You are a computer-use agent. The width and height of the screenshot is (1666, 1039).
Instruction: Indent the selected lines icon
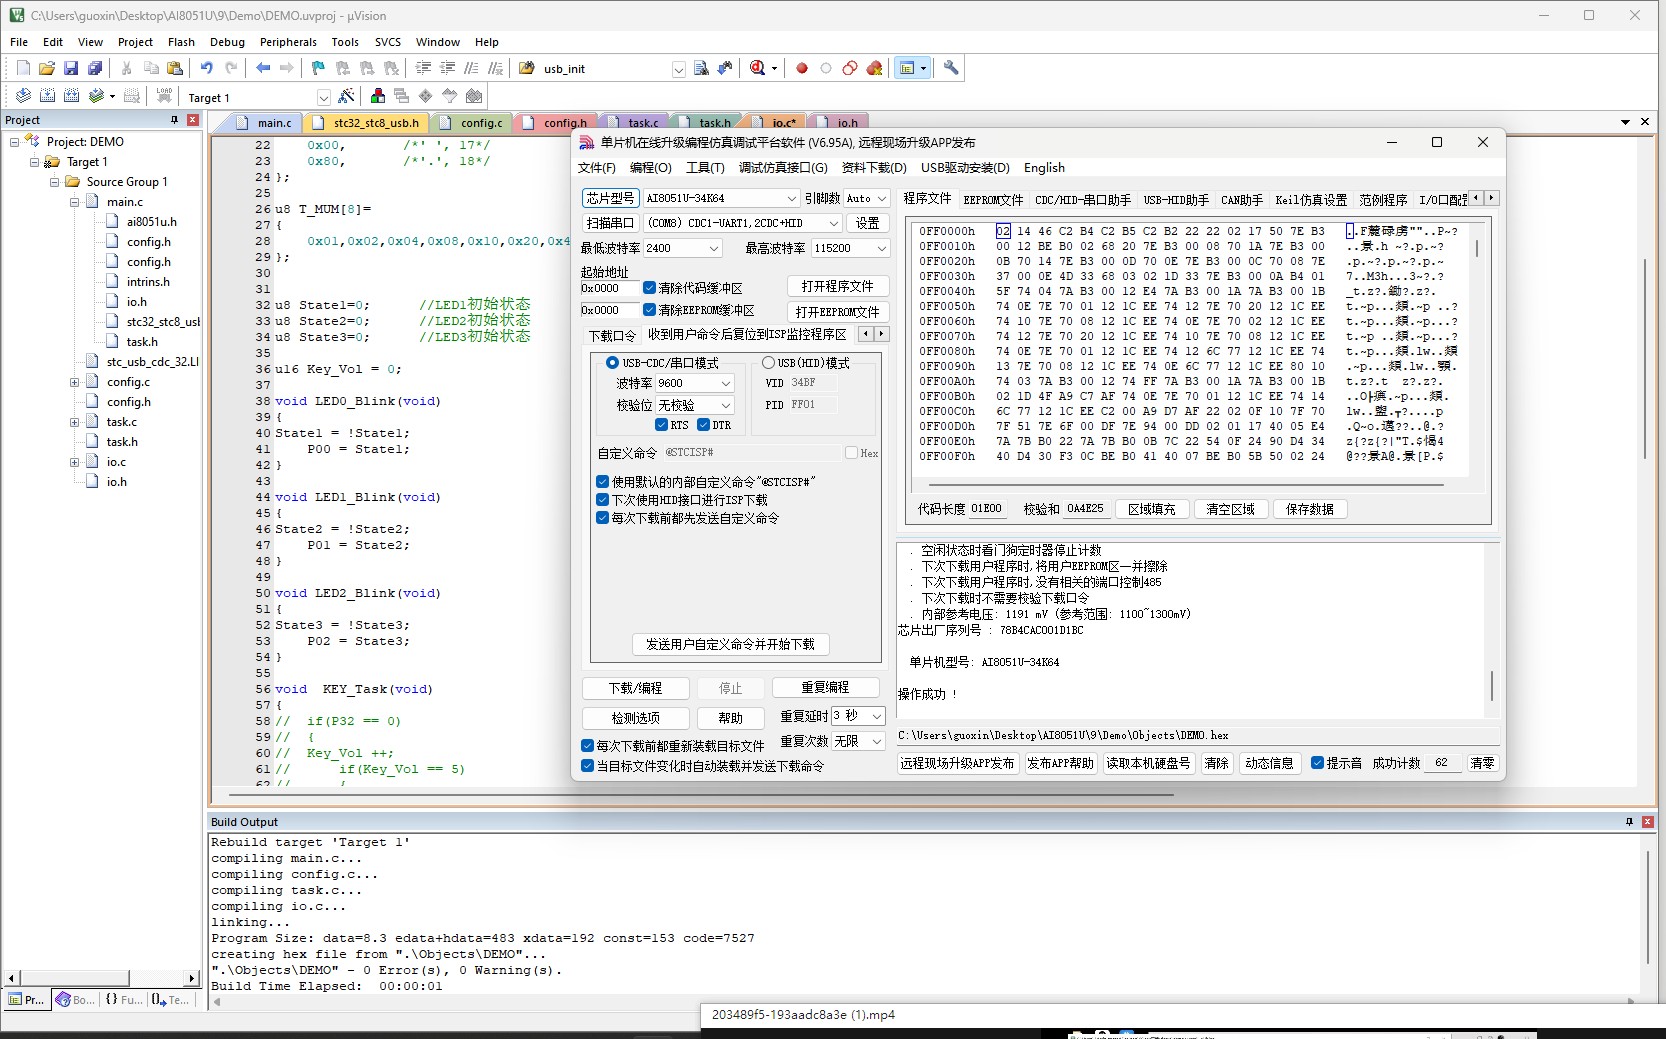(423, 68)
